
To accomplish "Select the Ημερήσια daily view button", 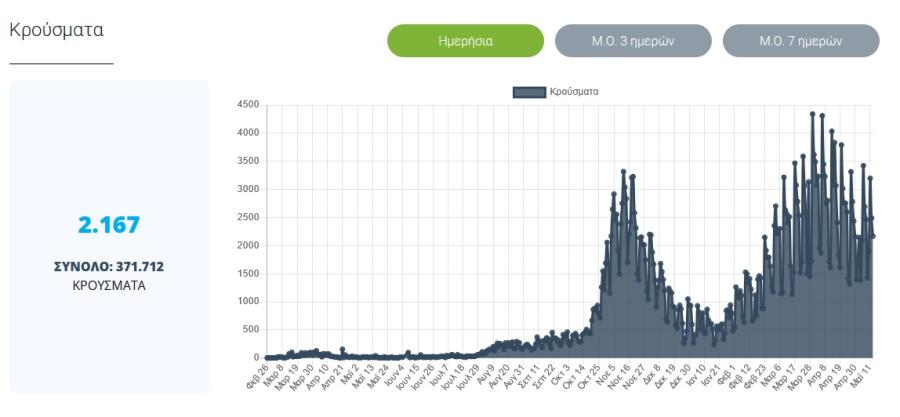I will [465, 41].
